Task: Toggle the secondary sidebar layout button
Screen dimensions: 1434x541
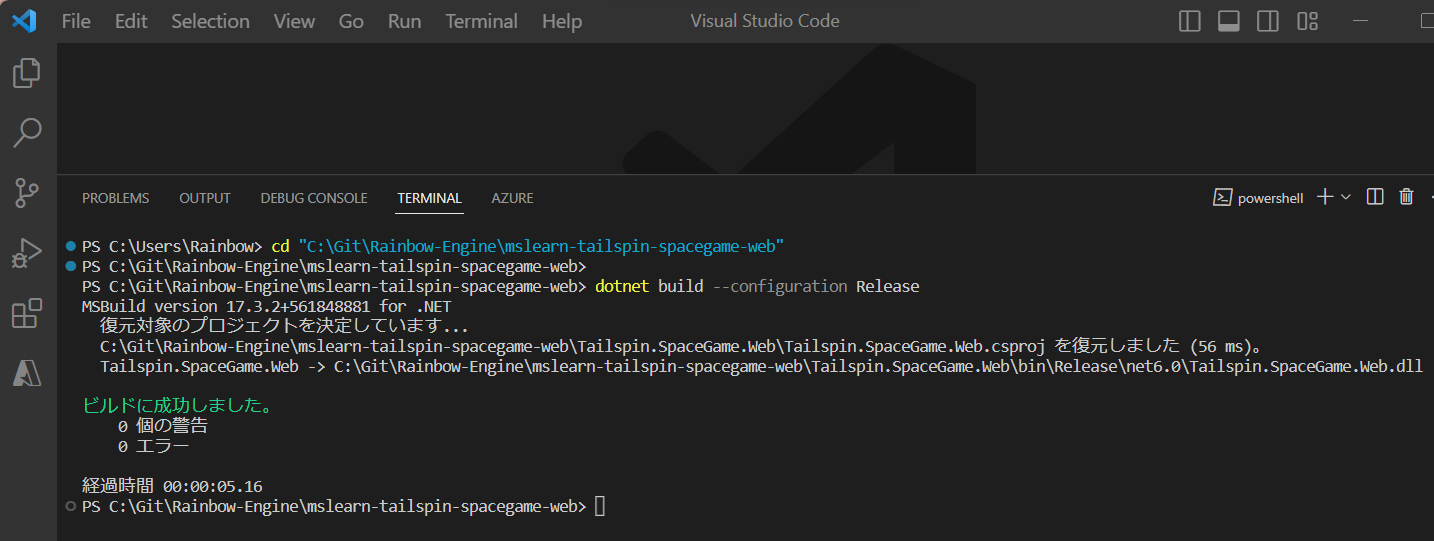Action: click(x=1268, y=21)
